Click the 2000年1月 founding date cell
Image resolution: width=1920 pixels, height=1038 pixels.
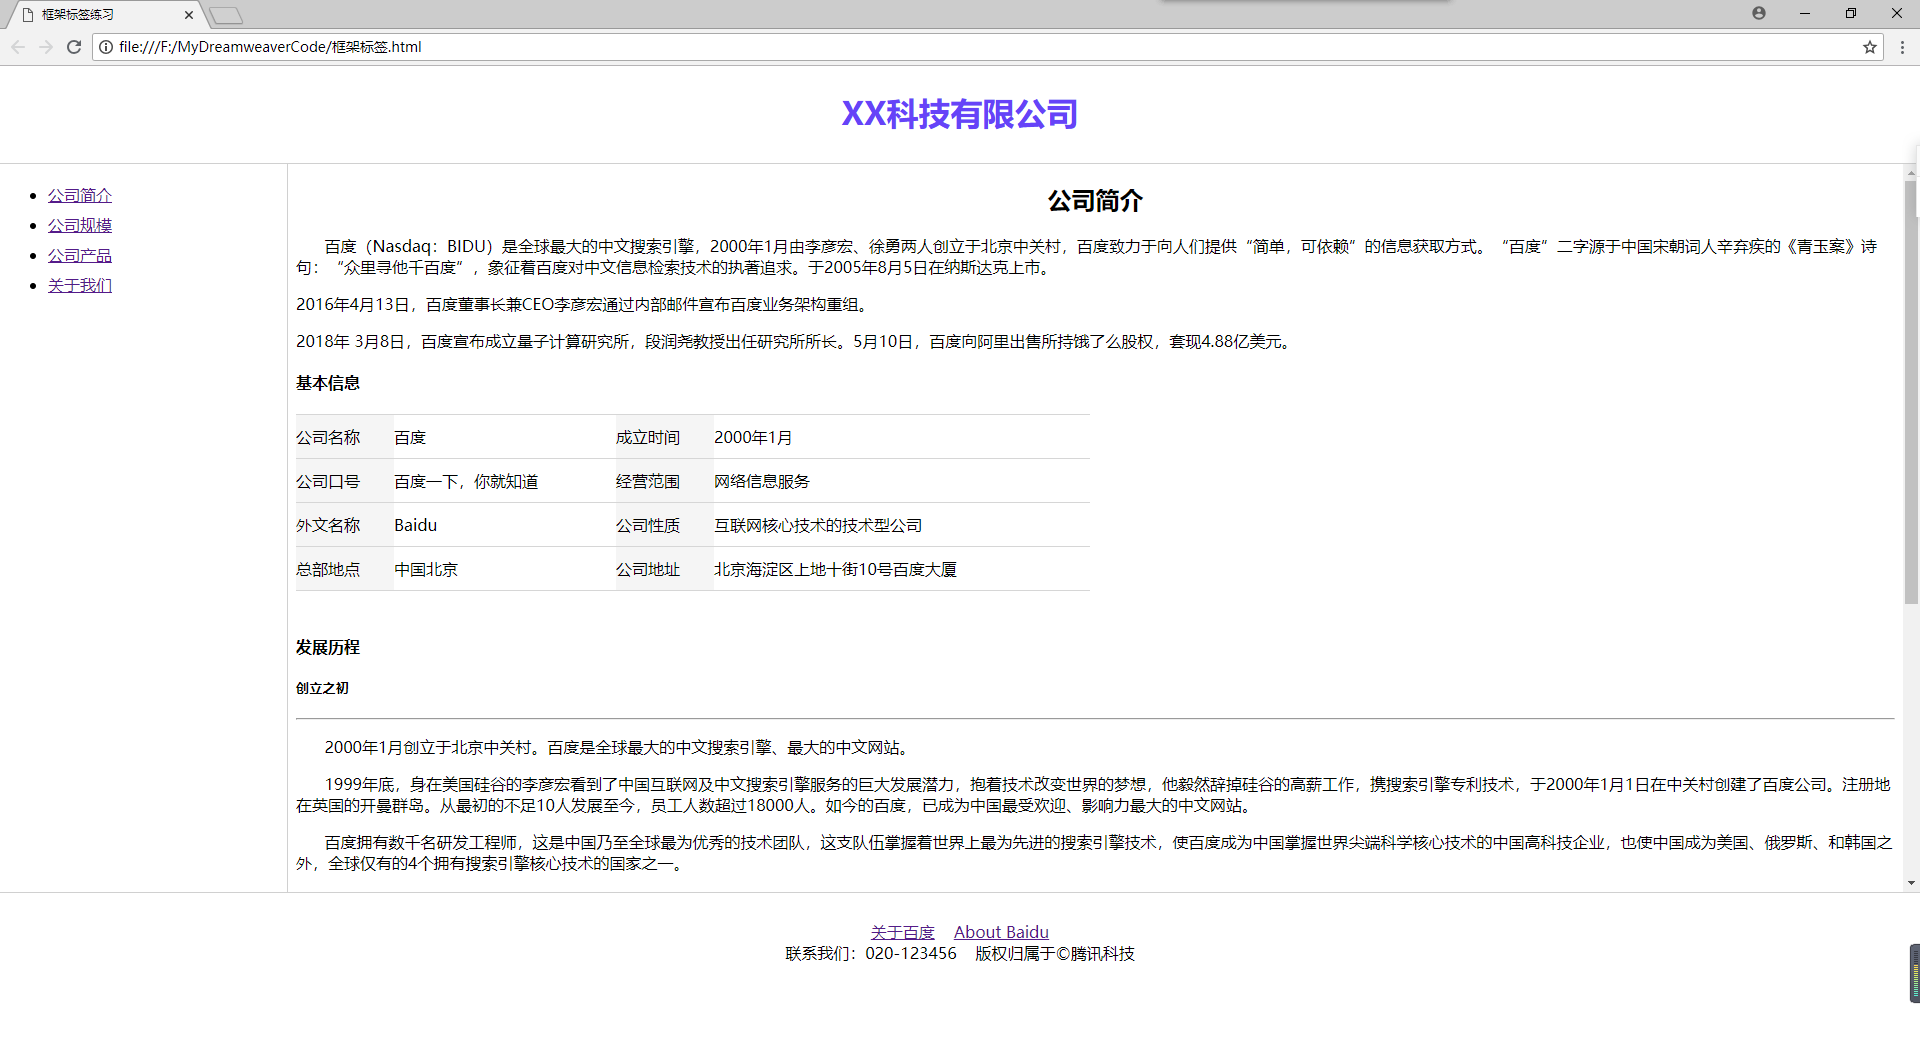coord(753,438)
